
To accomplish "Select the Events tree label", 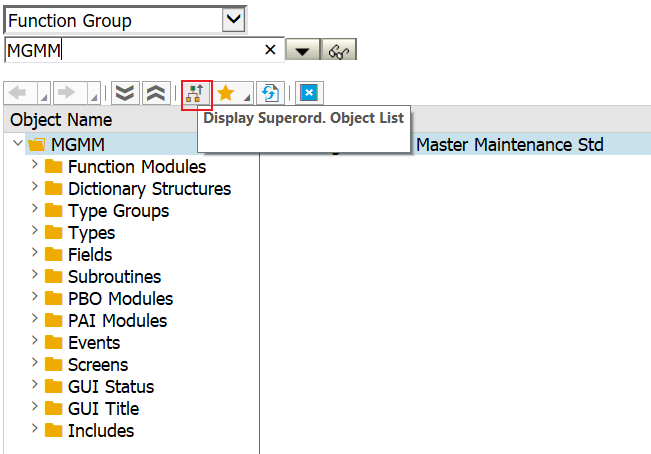I will (x=94, y=343).
